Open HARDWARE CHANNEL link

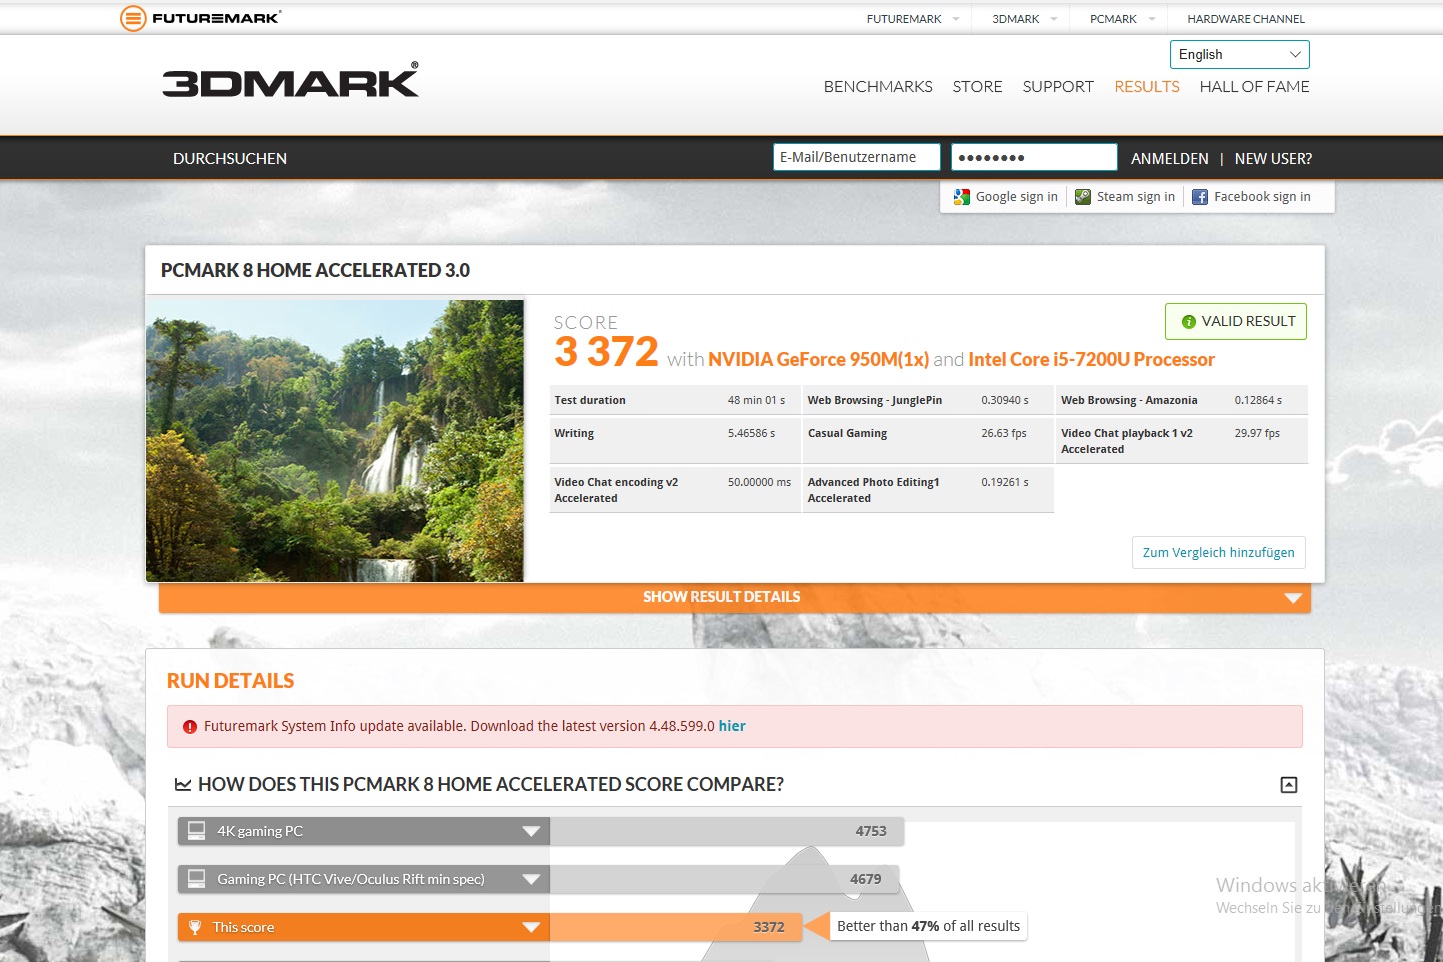(x=1246, y=19)
